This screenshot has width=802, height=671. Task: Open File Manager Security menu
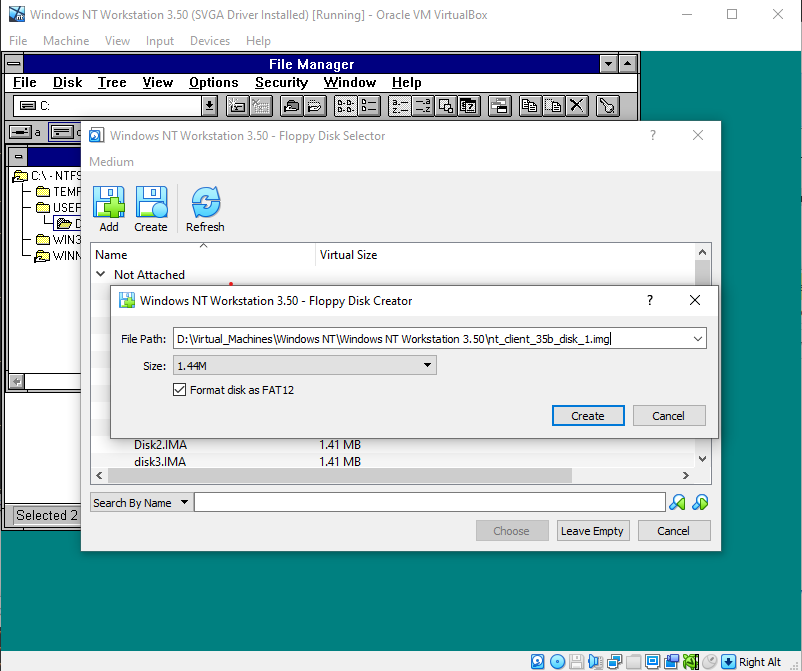tap(281, 82)
